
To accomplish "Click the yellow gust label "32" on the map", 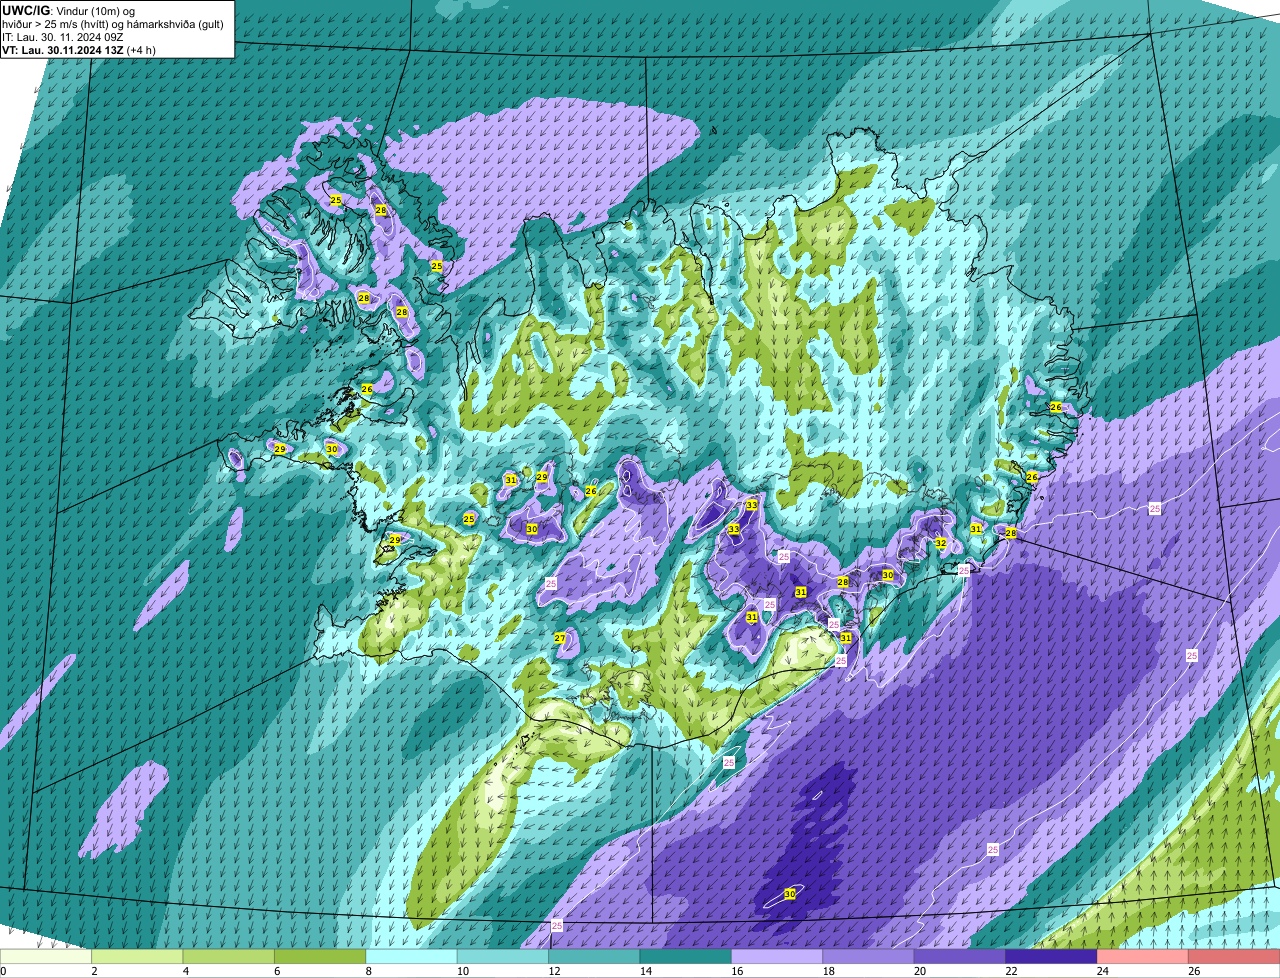I will [x=940, y=543].
